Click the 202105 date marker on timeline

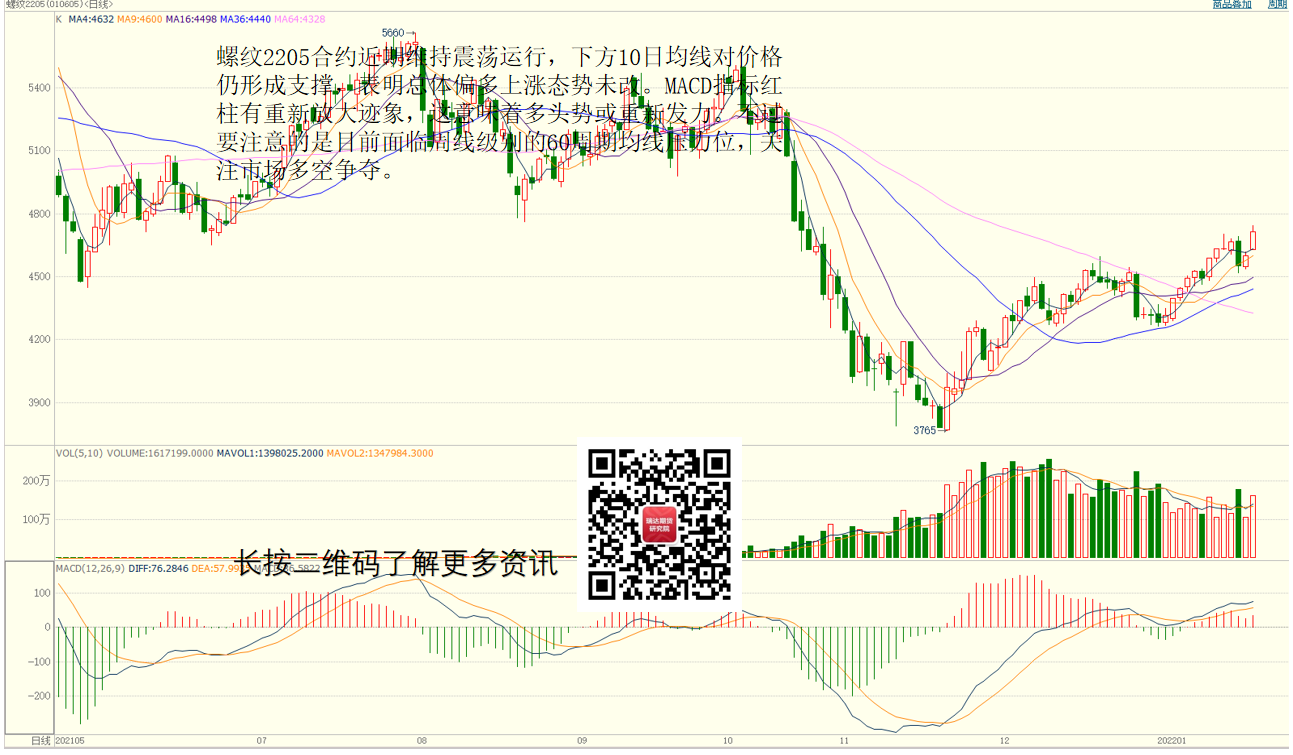(69, 741)
